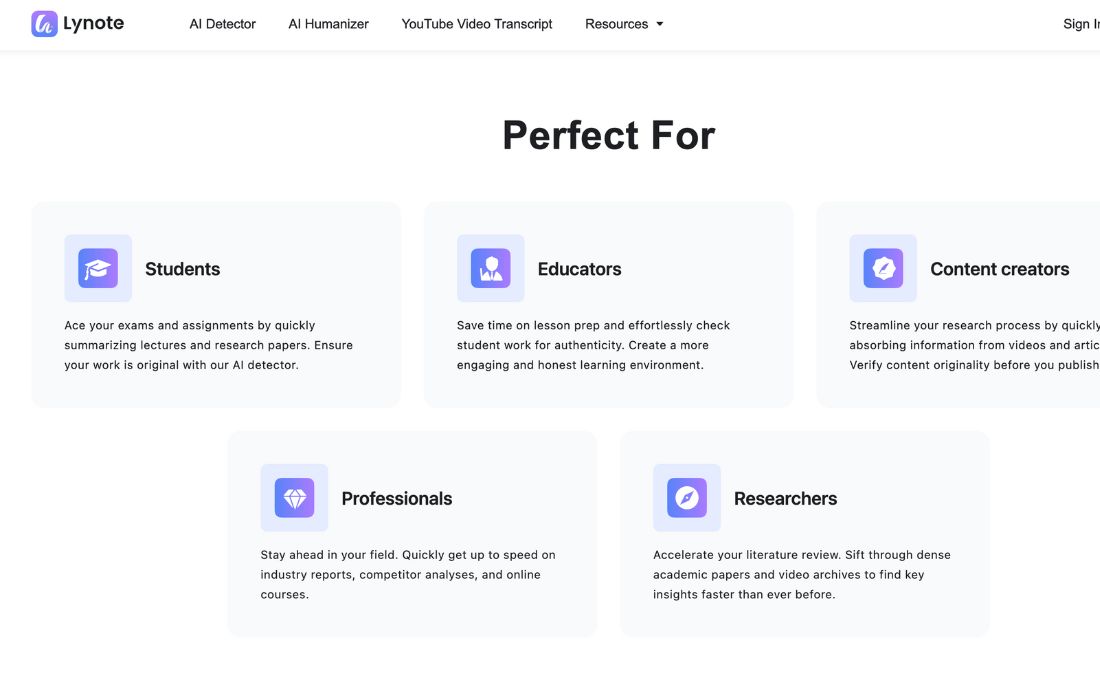Click the Professionals card heading
The height and width of the screenshot is (700, 1100).
coord(397,499)
